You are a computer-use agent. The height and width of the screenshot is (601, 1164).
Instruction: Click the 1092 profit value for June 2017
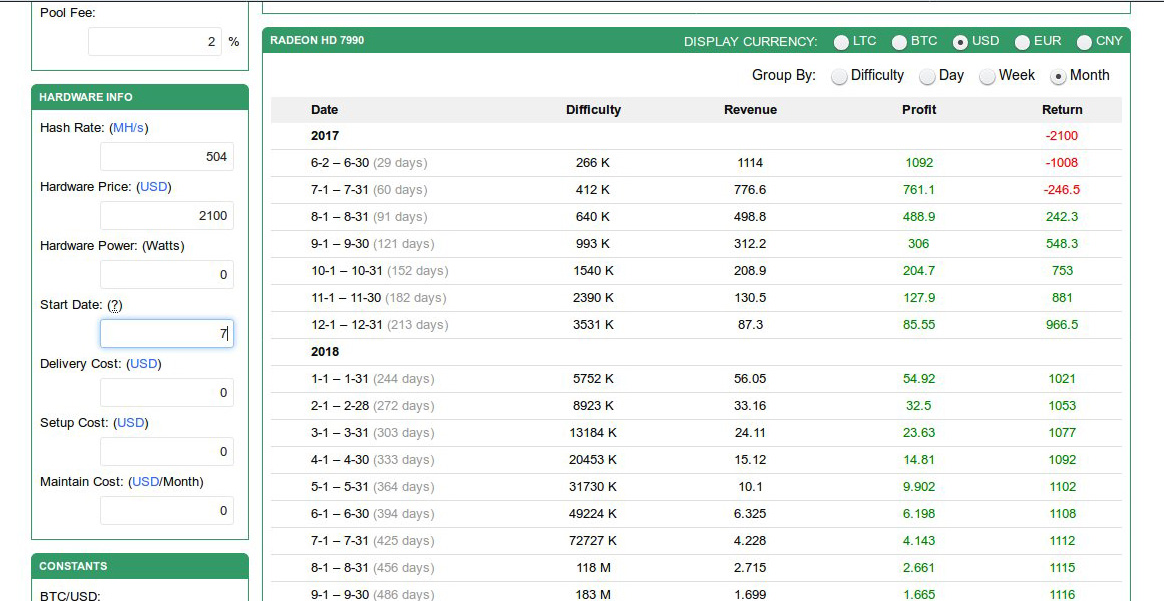919,162
